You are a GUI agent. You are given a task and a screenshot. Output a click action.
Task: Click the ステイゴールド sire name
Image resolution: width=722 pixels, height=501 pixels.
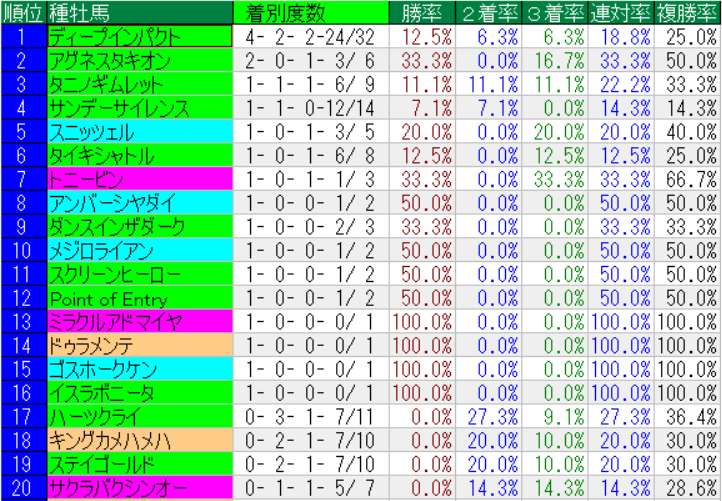click(140, 464)
